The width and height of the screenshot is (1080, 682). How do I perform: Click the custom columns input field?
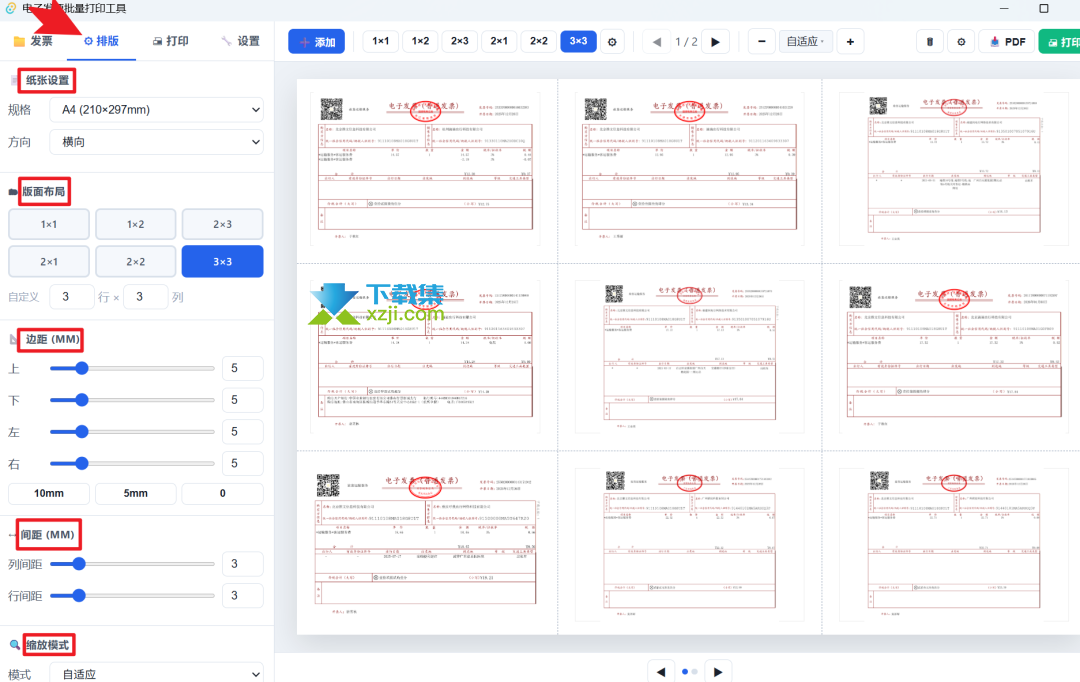point(145,297)
